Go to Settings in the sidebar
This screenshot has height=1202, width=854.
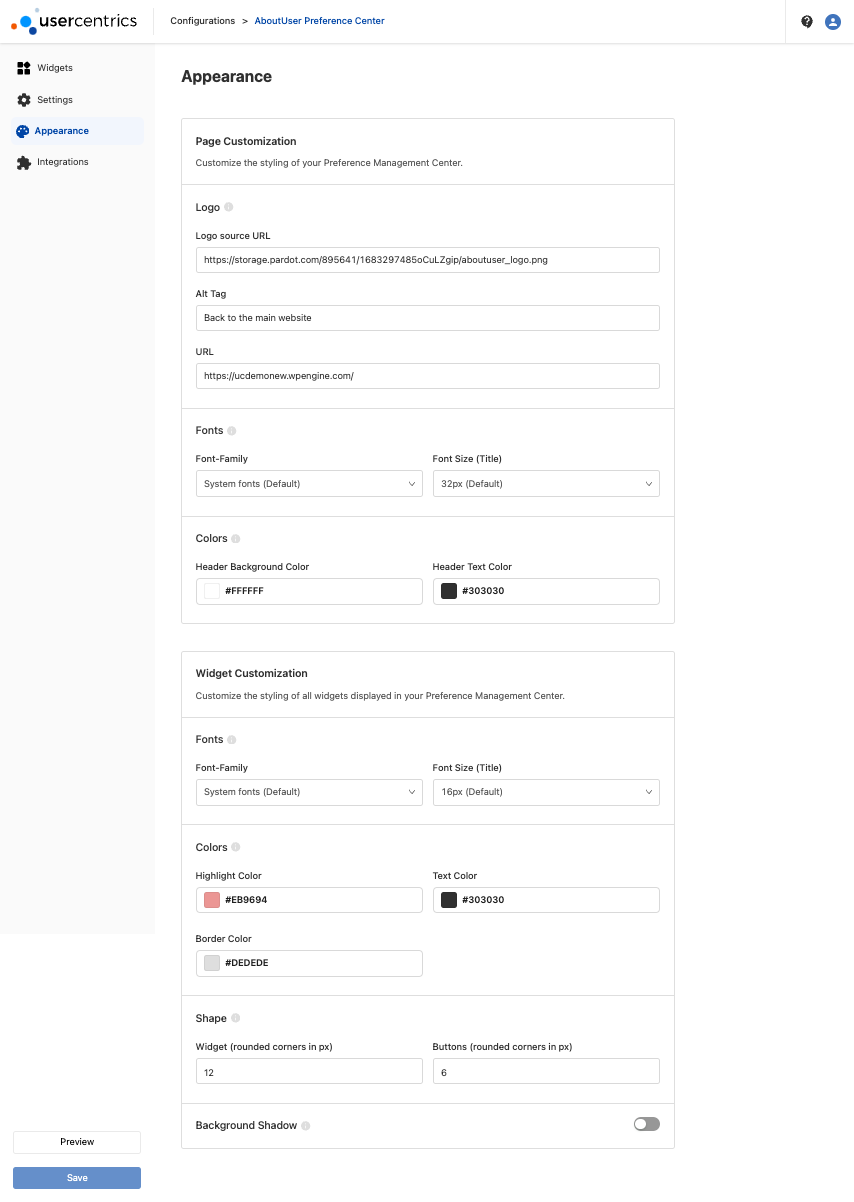[55, 100]
